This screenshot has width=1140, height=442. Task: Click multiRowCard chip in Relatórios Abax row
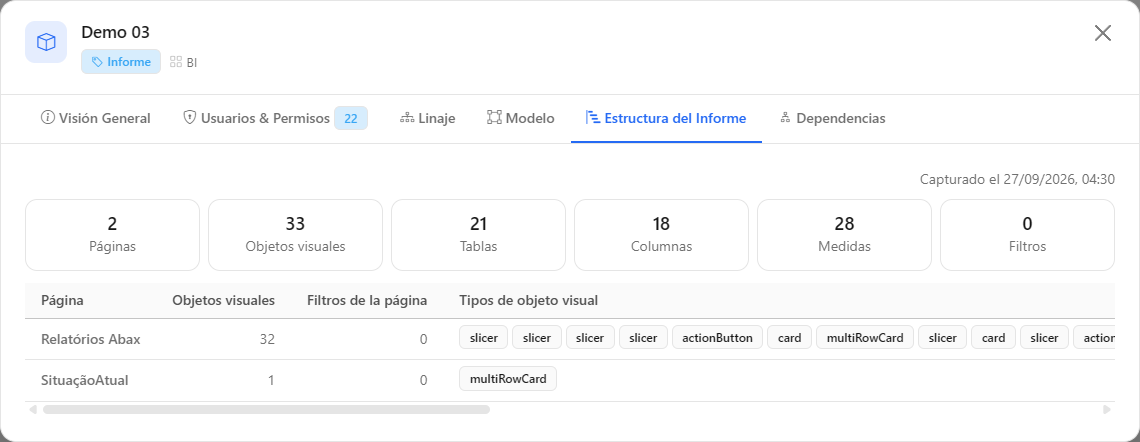click(865, 337)
